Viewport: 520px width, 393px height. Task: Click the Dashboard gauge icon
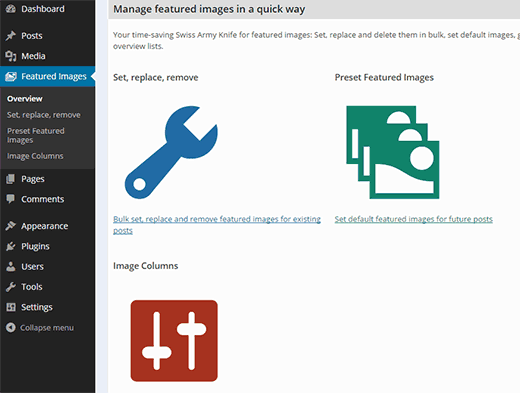coord(11,9)
